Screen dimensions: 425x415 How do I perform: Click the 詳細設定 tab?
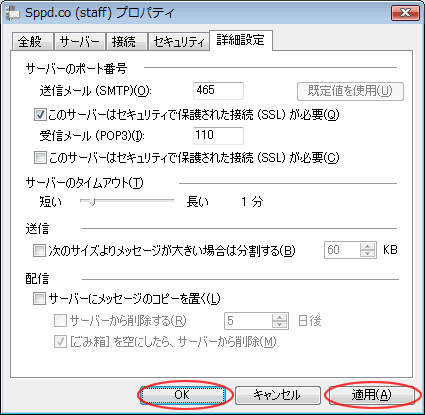pyautogui.click(x=240, y=40)
